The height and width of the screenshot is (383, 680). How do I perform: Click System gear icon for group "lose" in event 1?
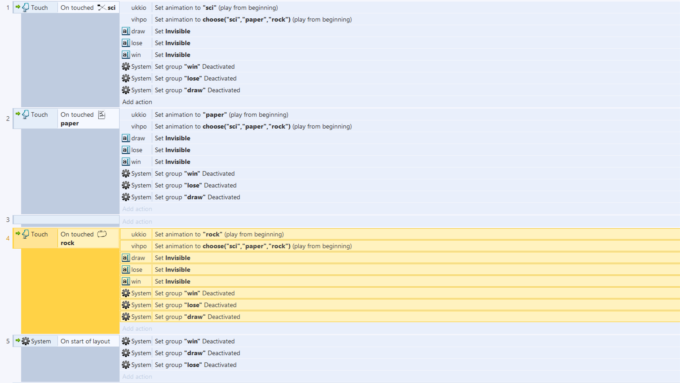click(126, 78)
